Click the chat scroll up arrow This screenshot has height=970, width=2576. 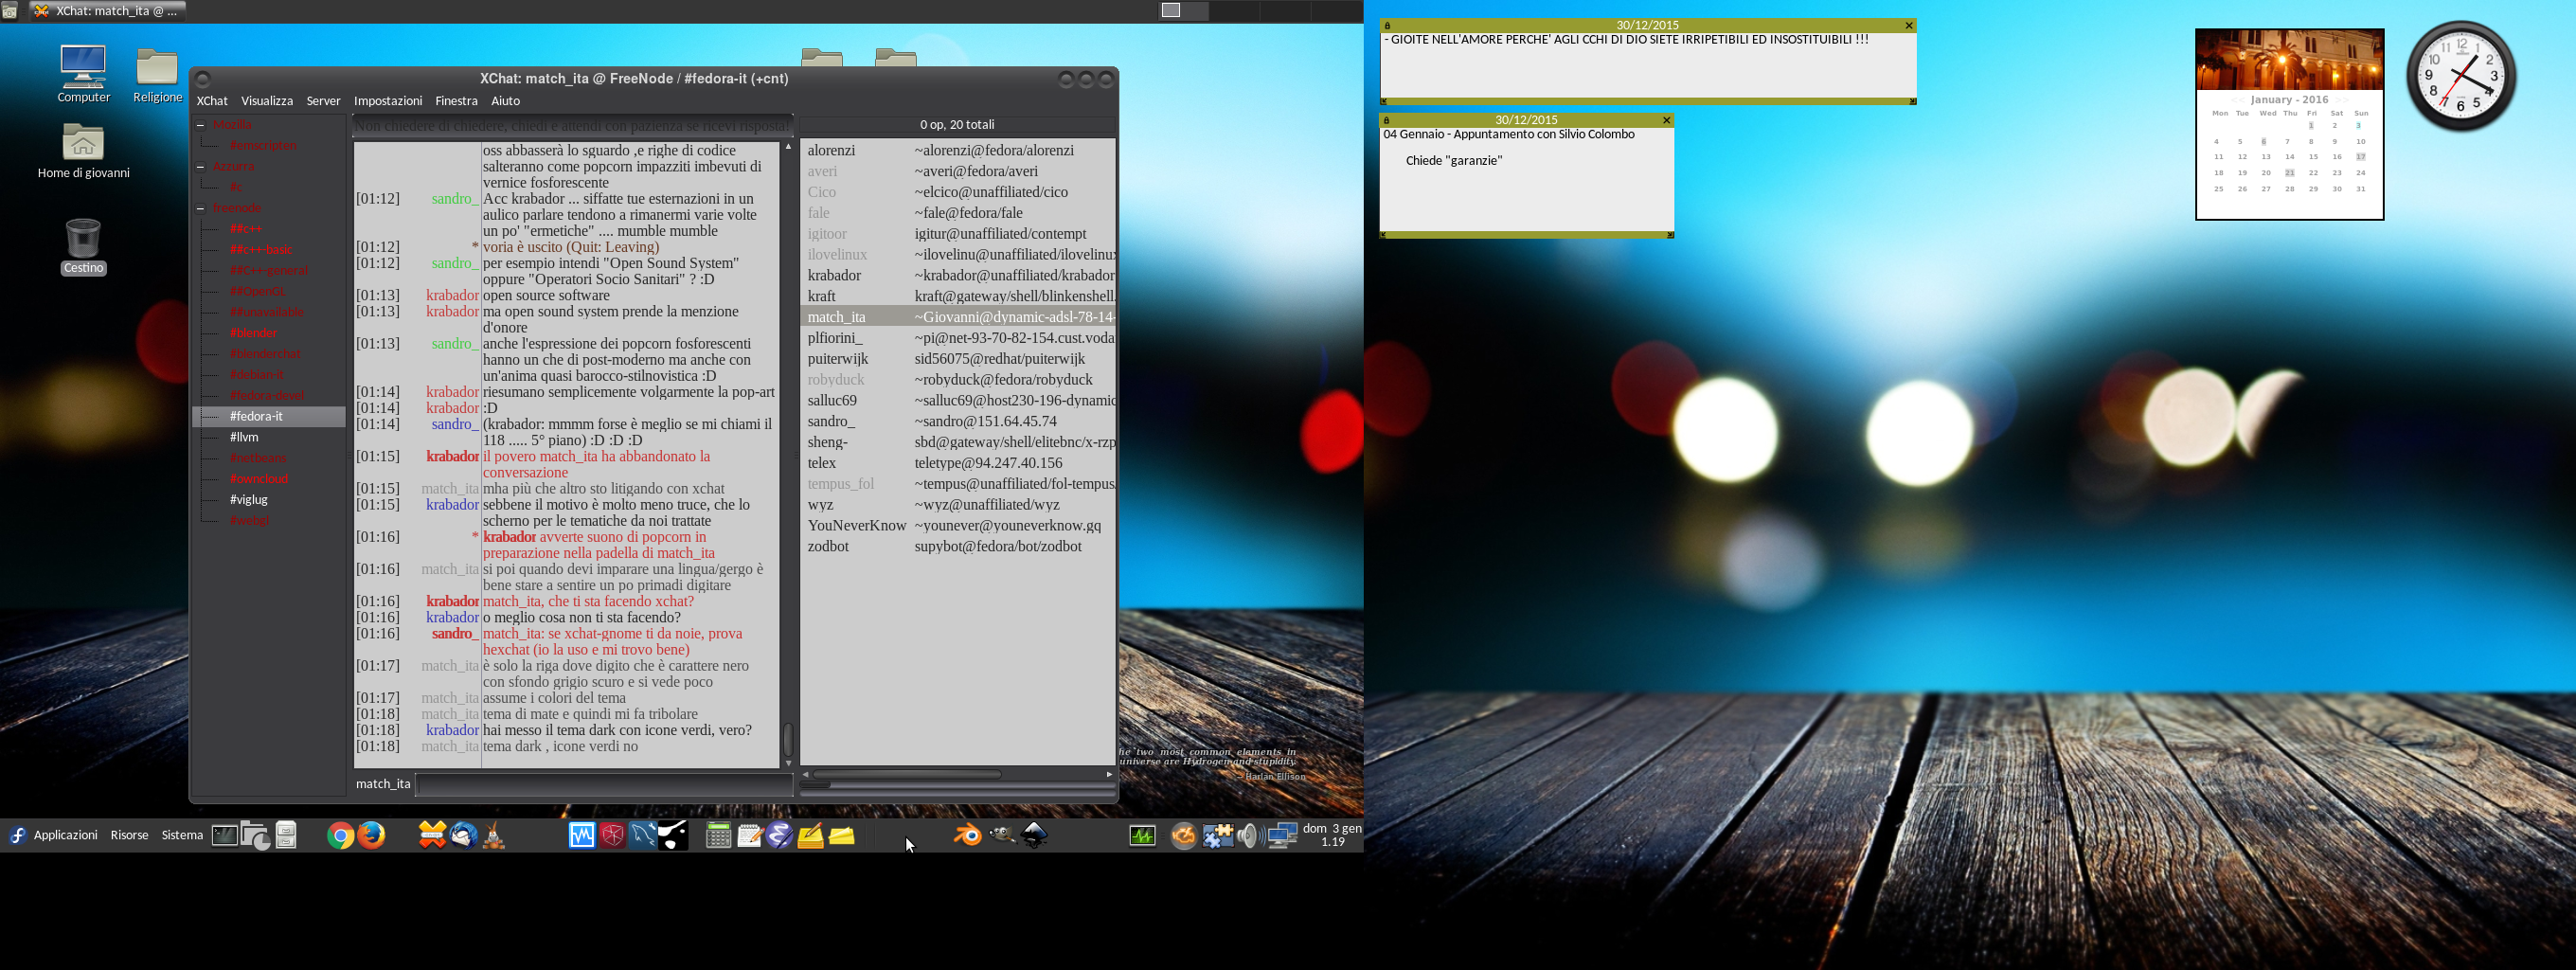tap(788, 147)
